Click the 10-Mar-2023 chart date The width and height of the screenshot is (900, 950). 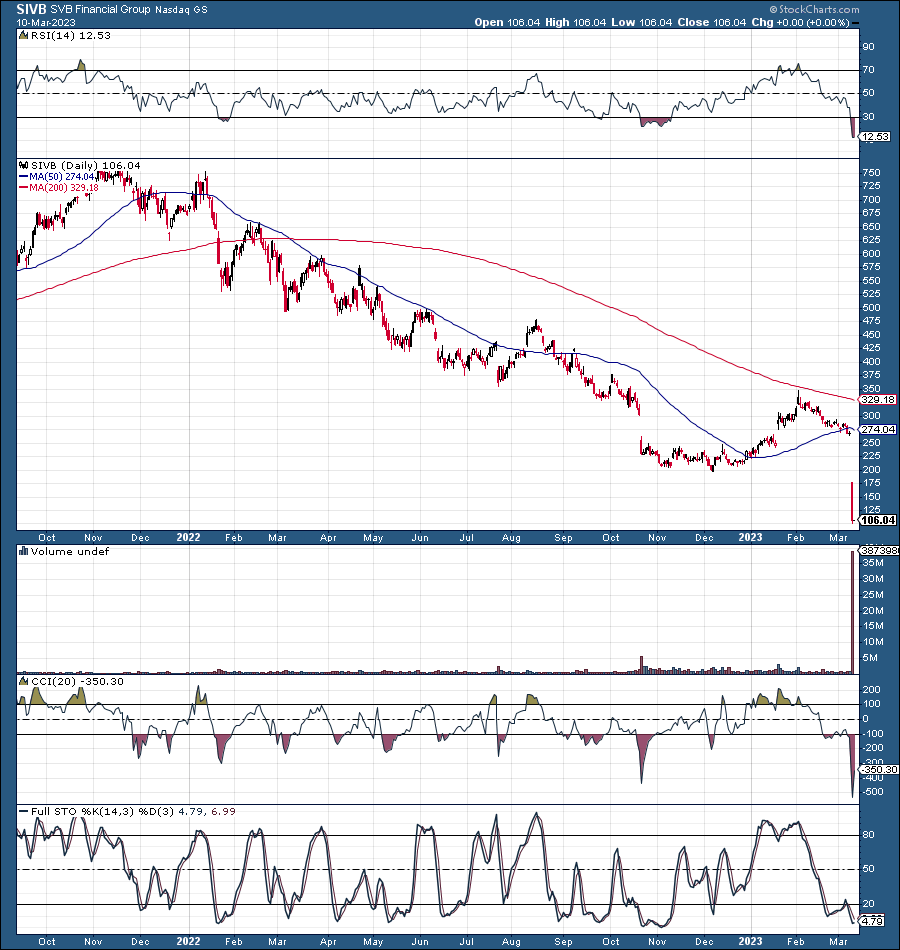tap(46, 22)
